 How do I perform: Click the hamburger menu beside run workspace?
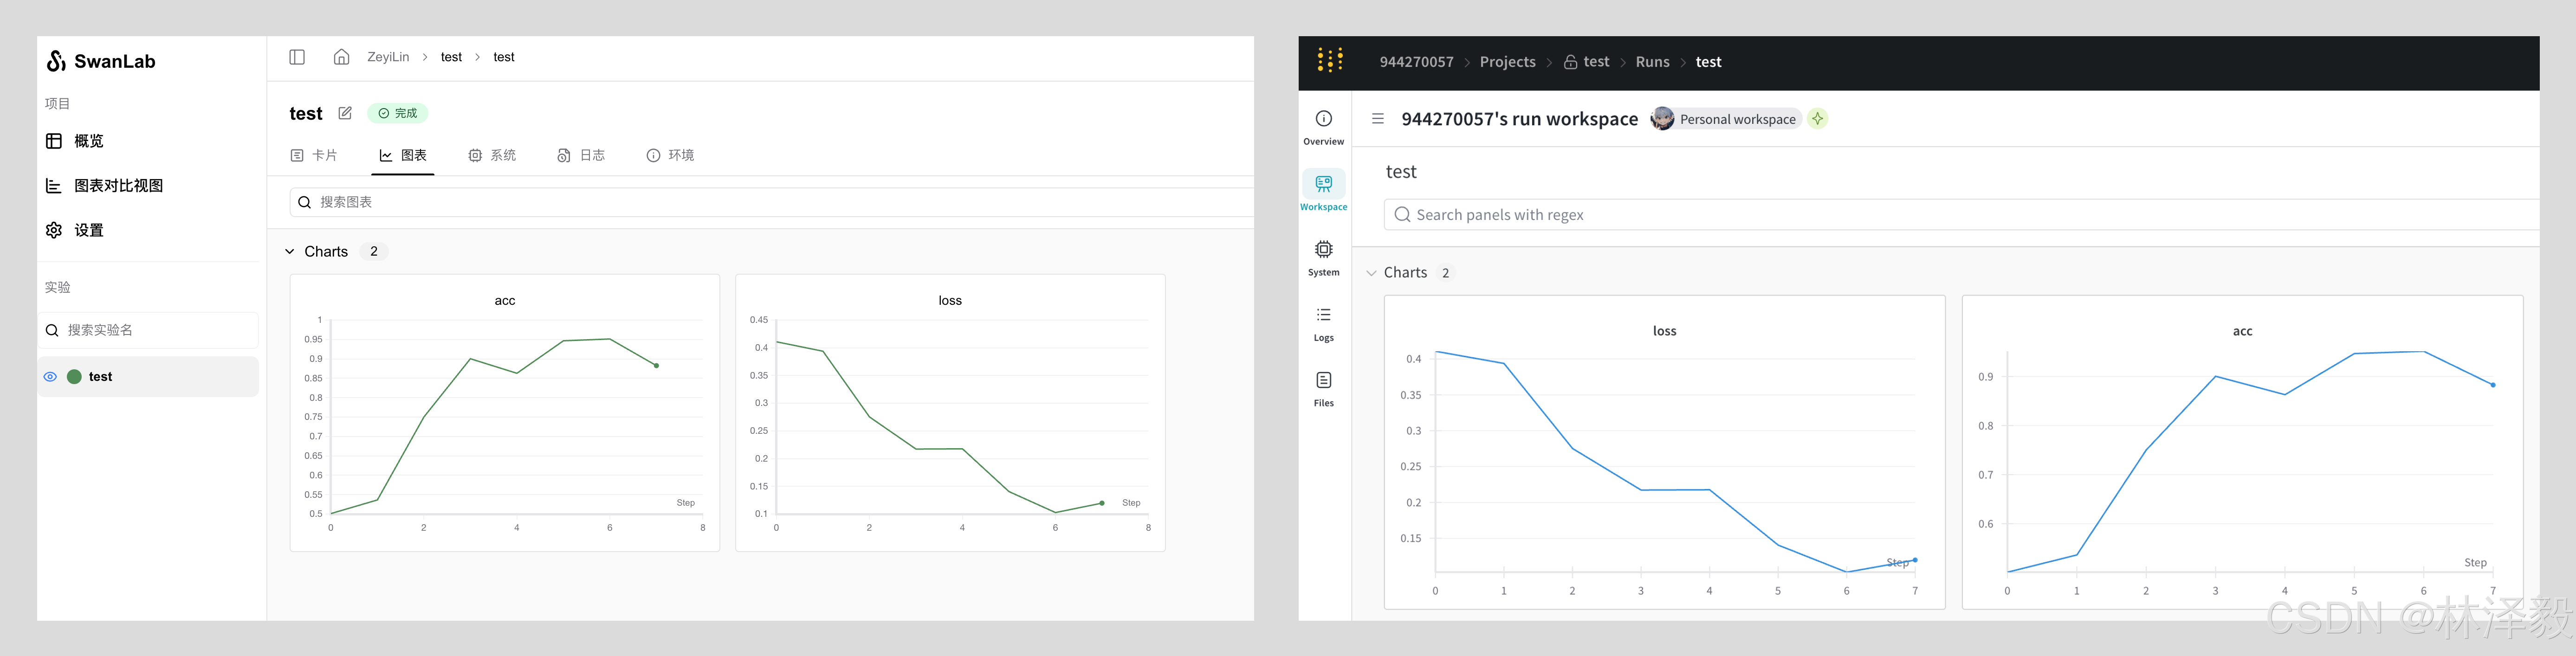[1378, 119]
